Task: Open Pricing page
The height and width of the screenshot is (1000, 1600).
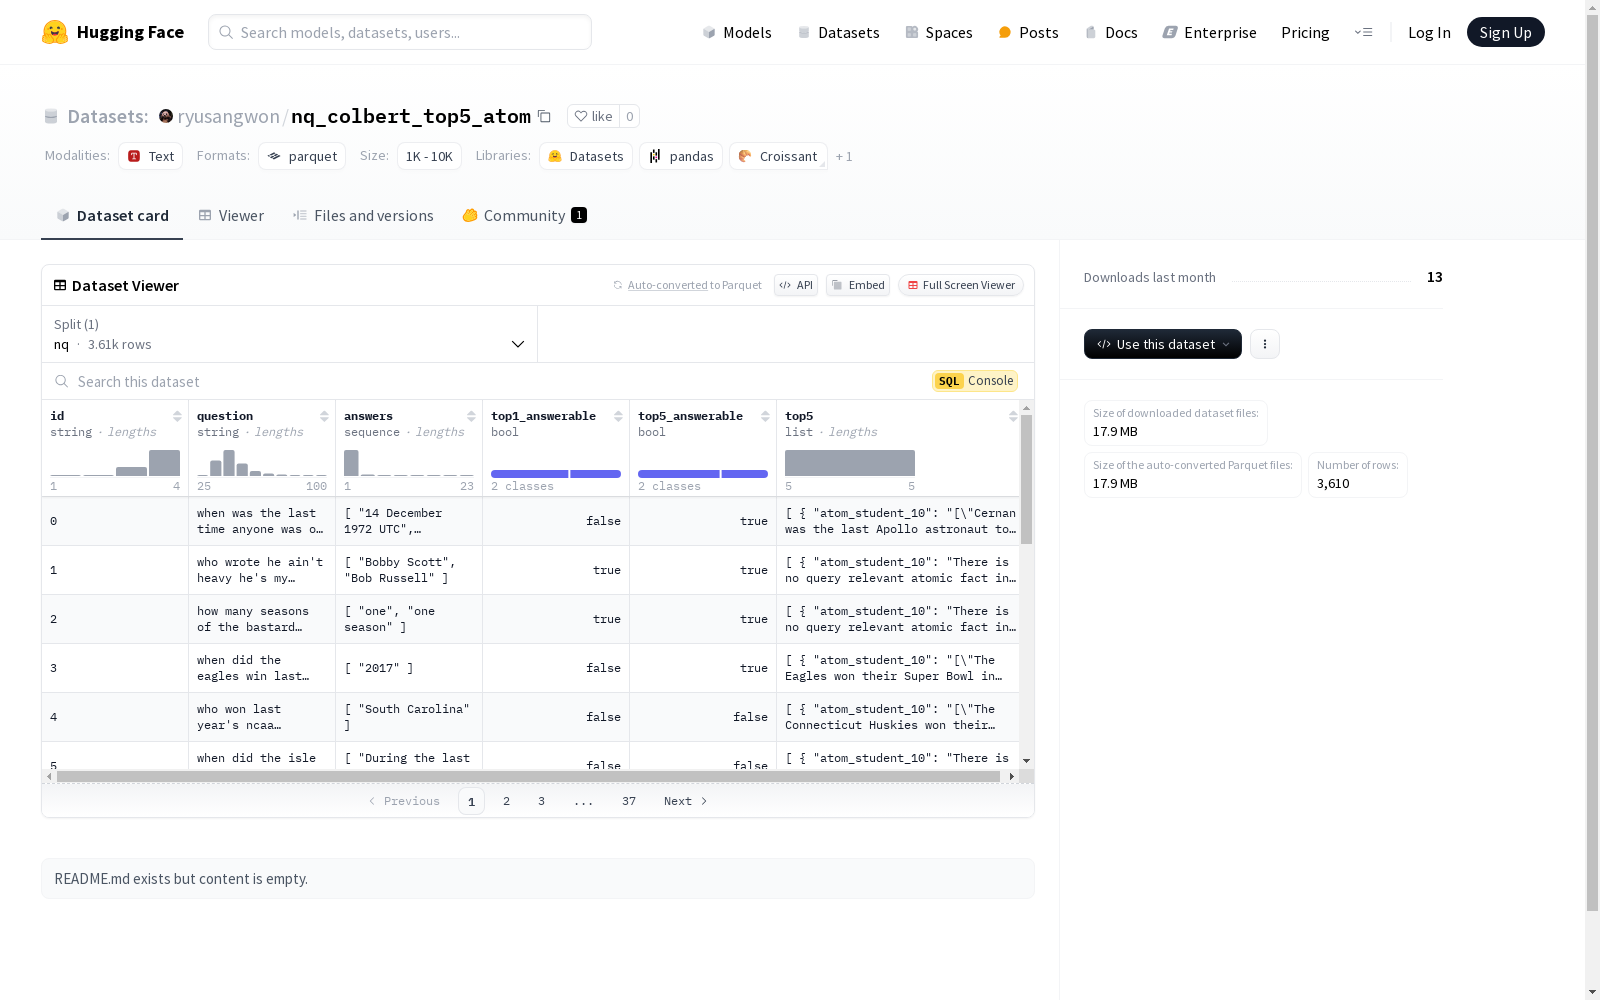Action: tap(1305, 32)
